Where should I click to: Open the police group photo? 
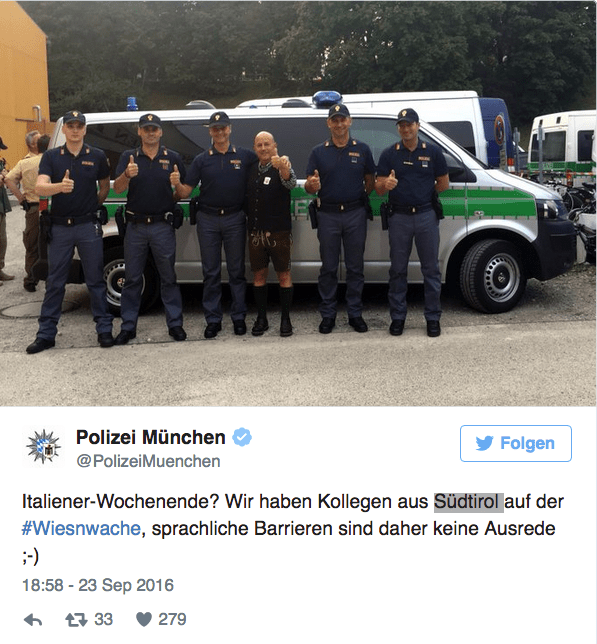pyautogui.click(x=298, y=203)
